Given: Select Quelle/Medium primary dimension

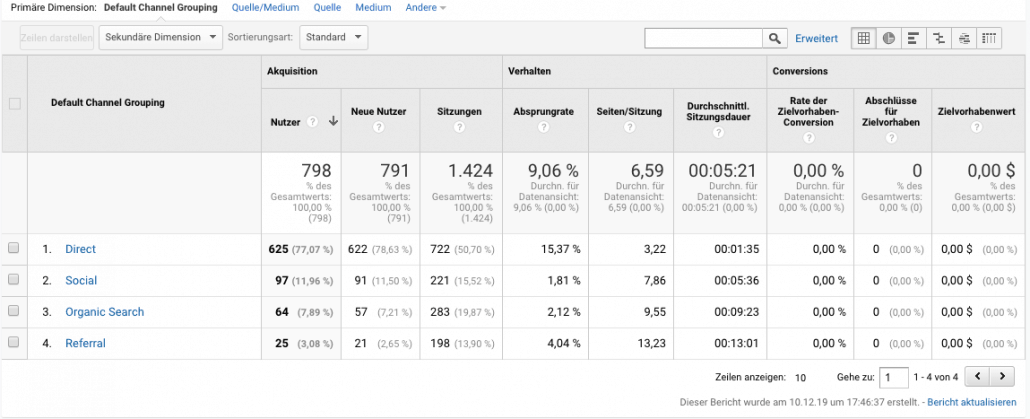Looking at the screenshot, I should pyautogui.click(x=264, y=8).
